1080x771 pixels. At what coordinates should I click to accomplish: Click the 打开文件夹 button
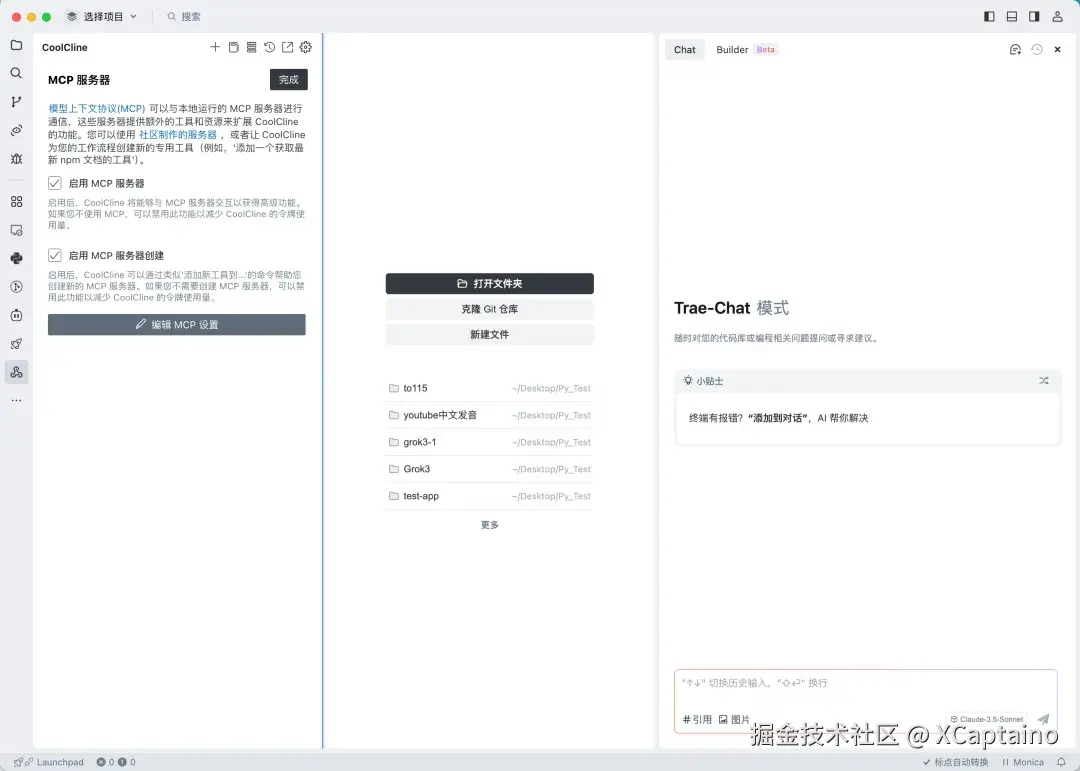(490, 283)
